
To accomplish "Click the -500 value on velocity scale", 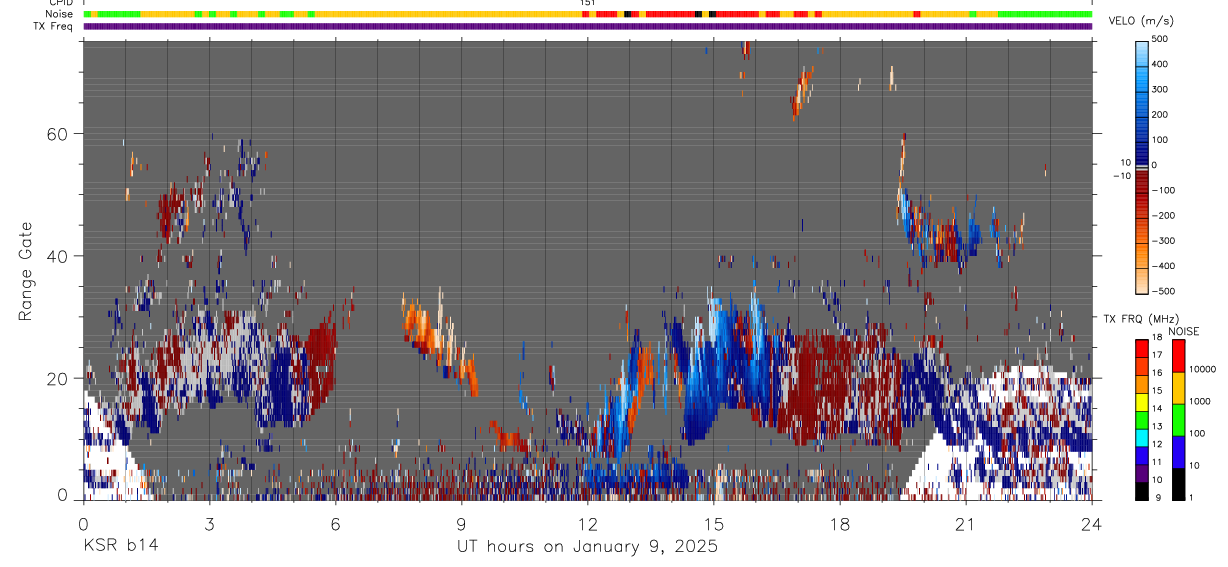I will [x=1164, y=291].
